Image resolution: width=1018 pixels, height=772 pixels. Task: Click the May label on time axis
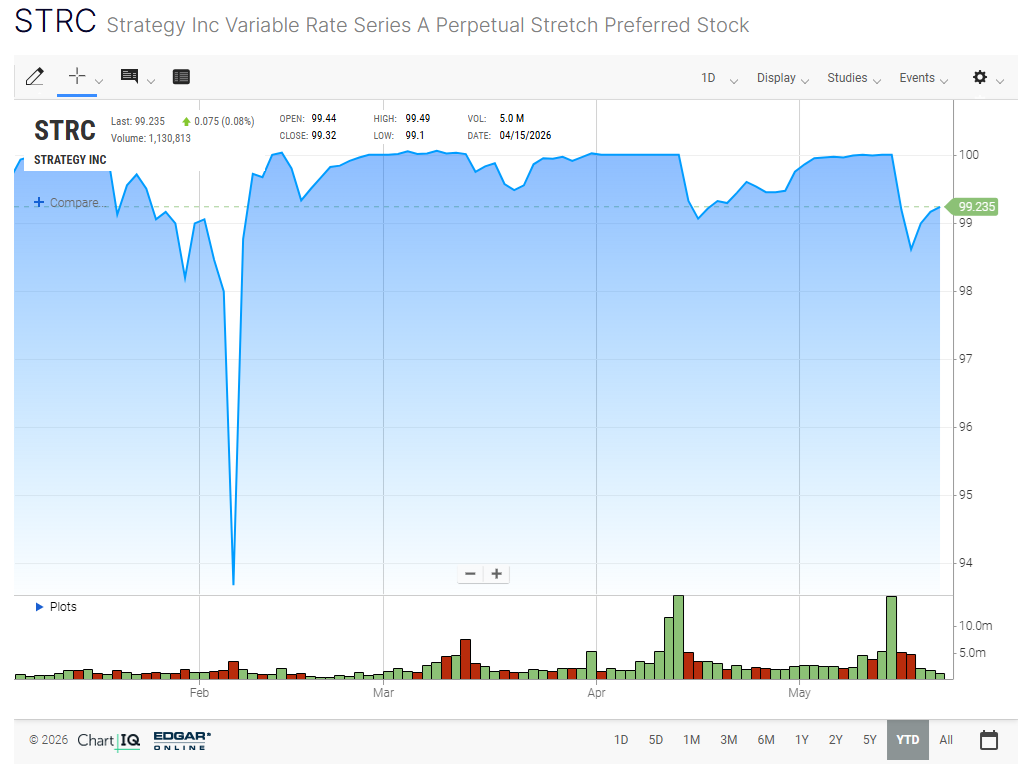point(799,693)
